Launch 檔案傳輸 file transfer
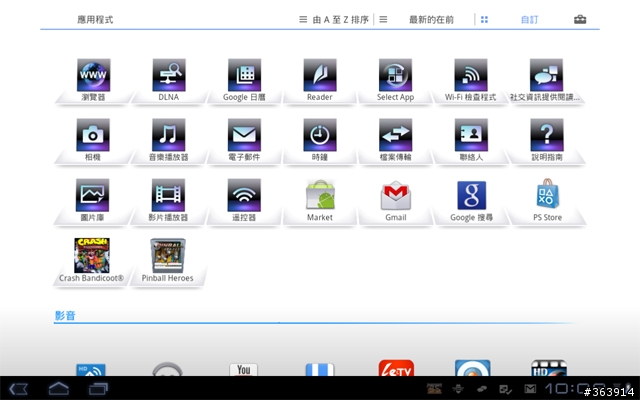This screenshot has height=400, width=640. point(395,140)
